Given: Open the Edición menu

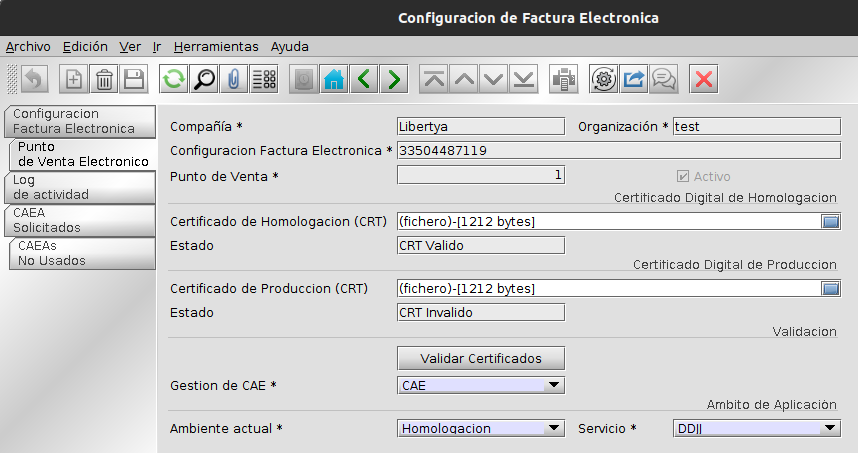Looking at the screenshot, I should tap(85, 47).
